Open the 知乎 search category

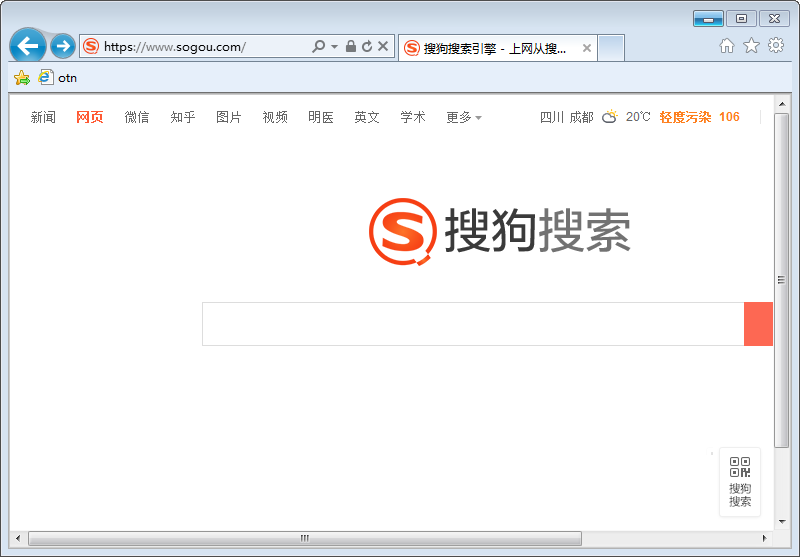pyautogui.click(x=183, y=117)
